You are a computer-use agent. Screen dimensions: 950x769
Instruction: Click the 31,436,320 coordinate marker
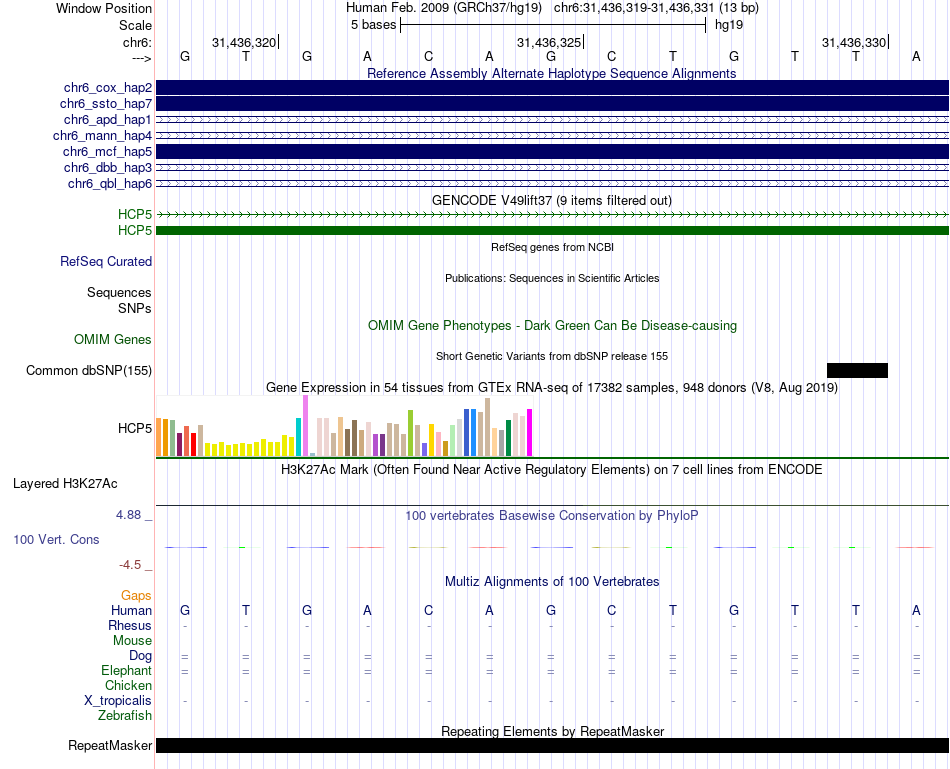(x=244, y=42)
